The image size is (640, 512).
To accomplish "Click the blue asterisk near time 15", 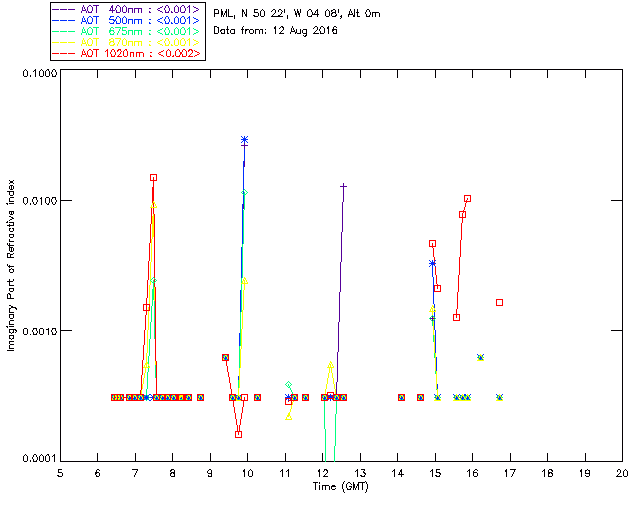I will (x=432, y=264).
